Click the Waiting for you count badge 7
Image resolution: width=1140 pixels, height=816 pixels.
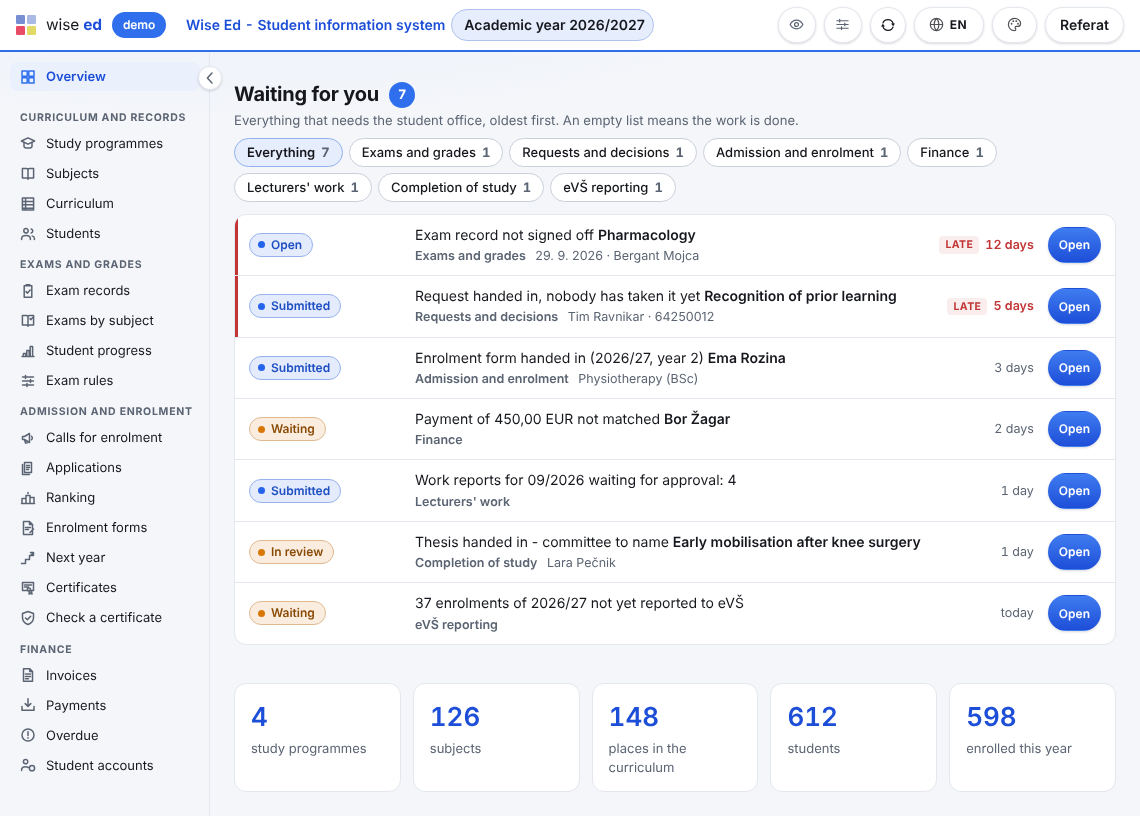point(402,95)
